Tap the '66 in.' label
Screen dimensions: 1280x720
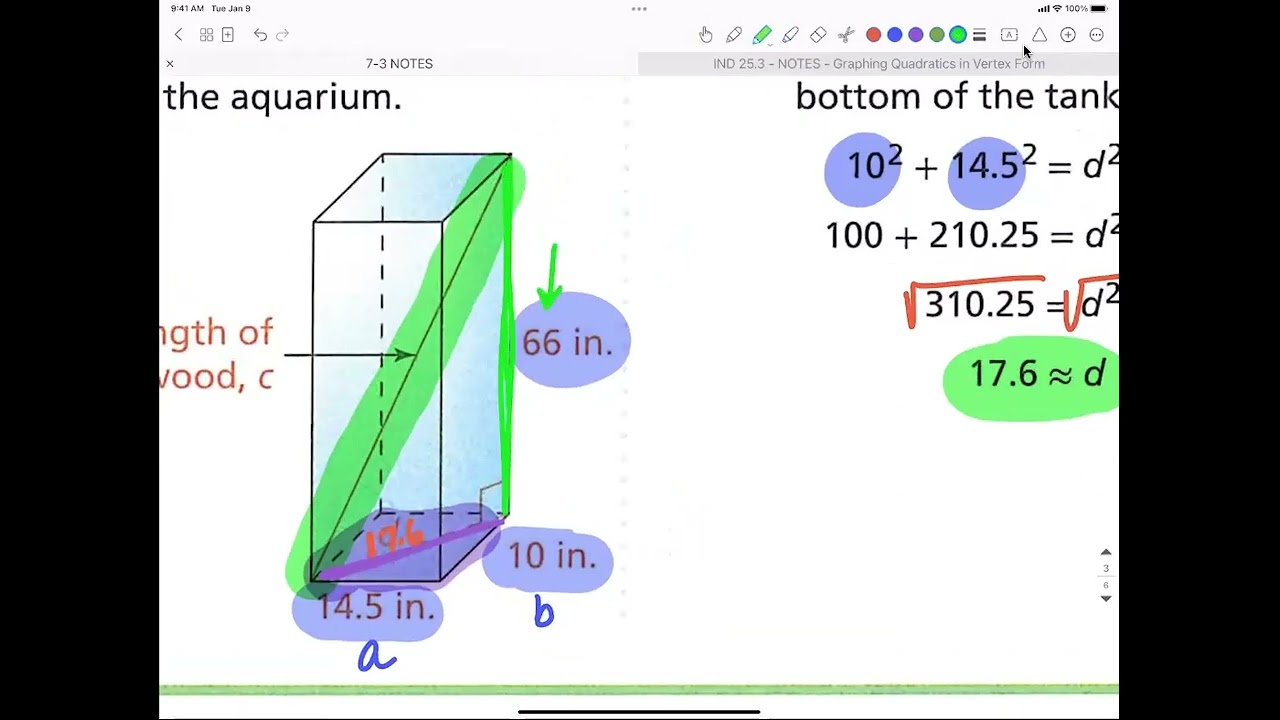click(x=567, y=343)
